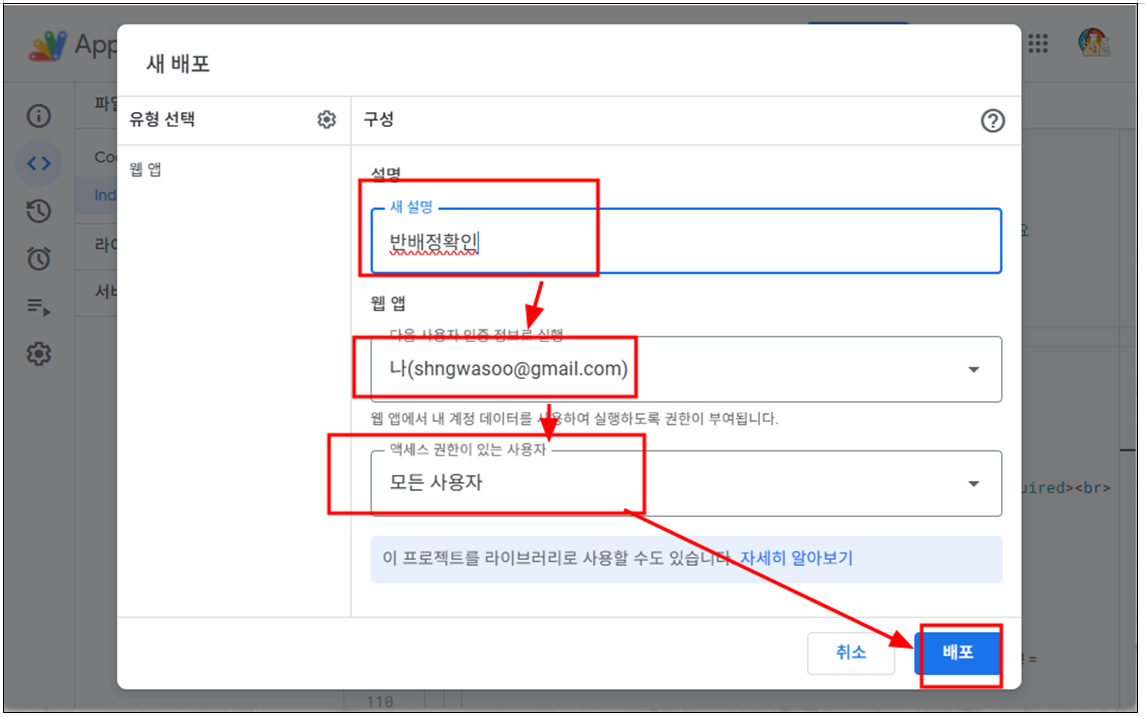Select 웹 앱 deployment type

coord(145,169)
